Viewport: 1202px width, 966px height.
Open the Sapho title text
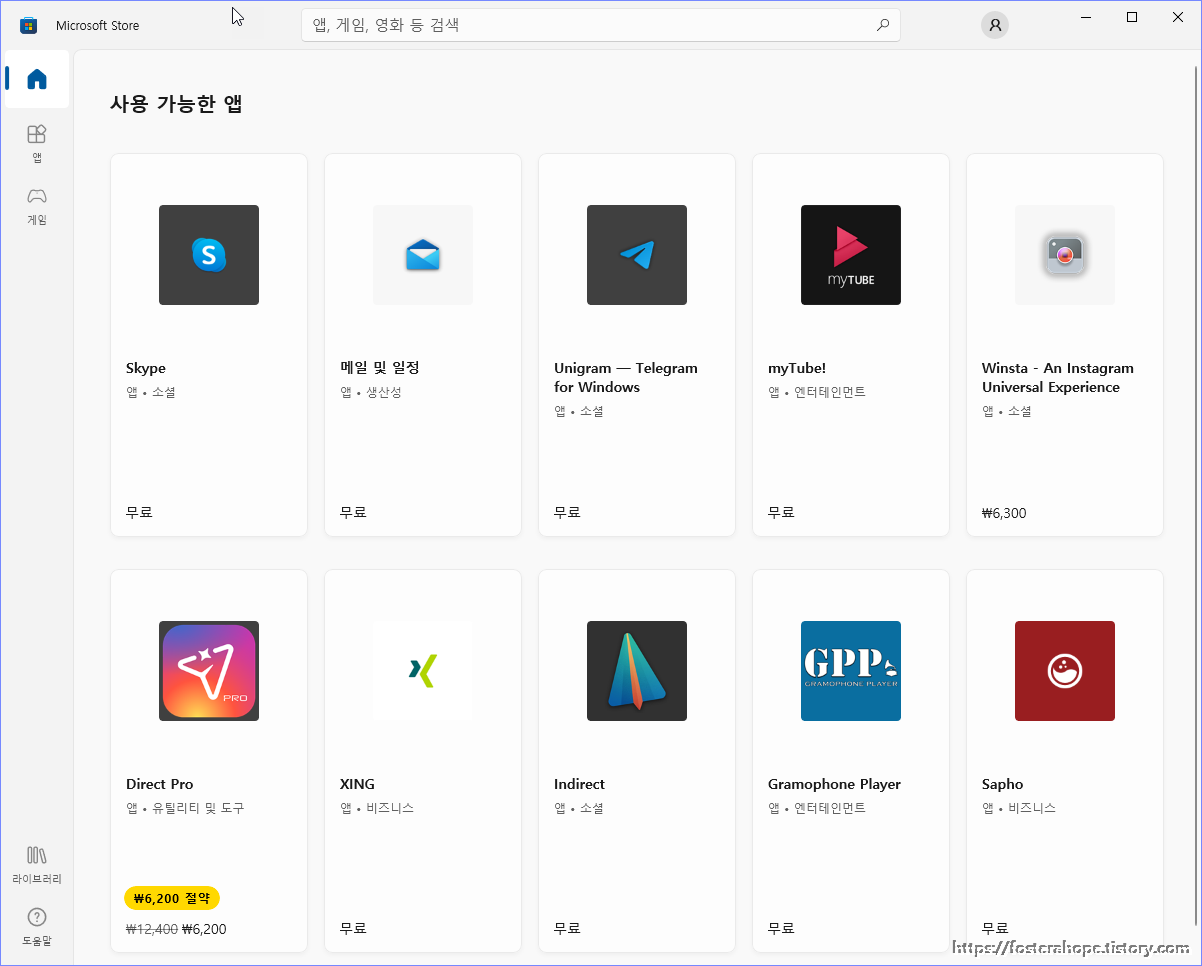(1002, 784)
